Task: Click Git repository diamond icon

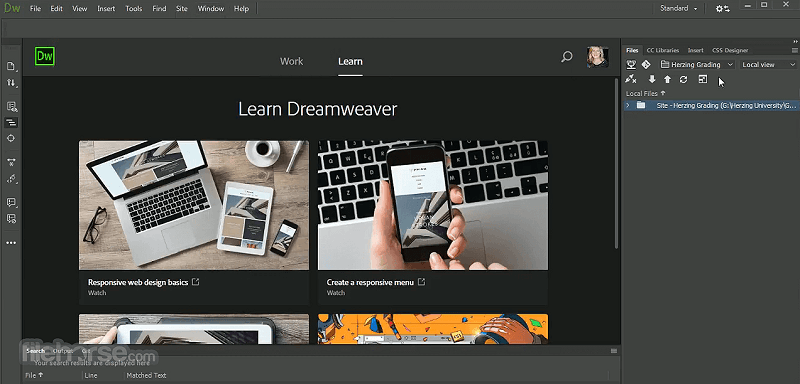Action: coord(646,64)
